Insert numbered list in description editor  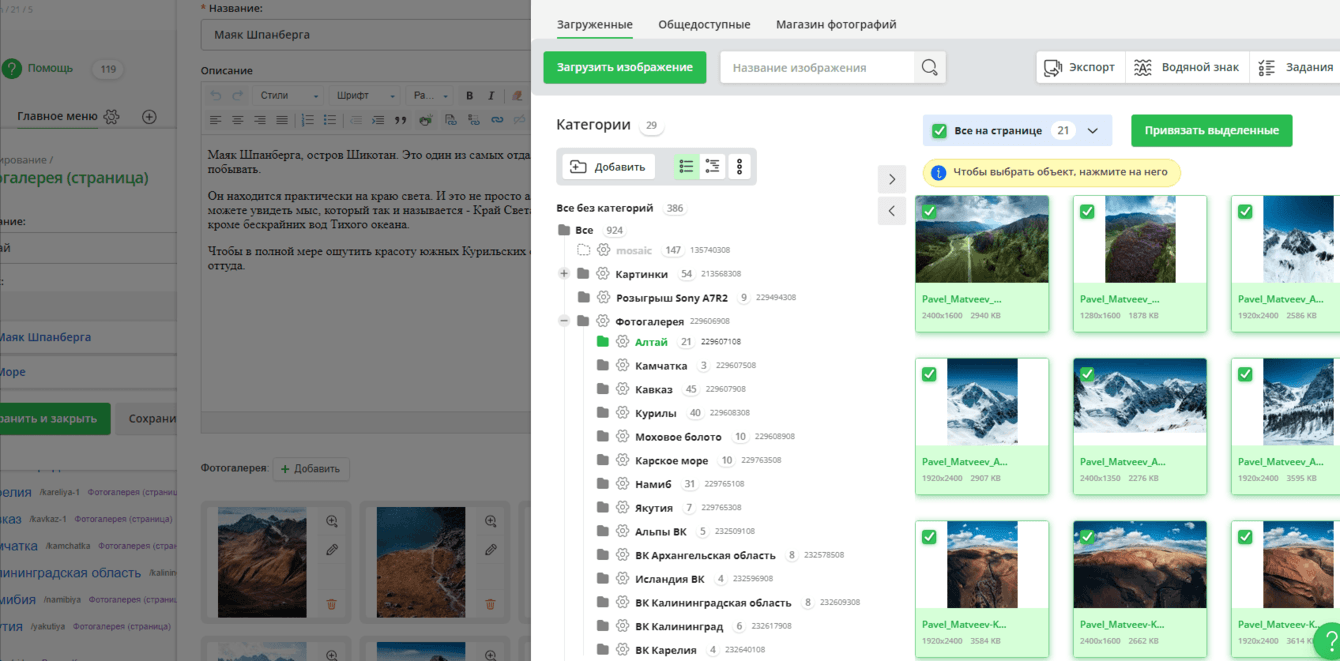[307, 120]
